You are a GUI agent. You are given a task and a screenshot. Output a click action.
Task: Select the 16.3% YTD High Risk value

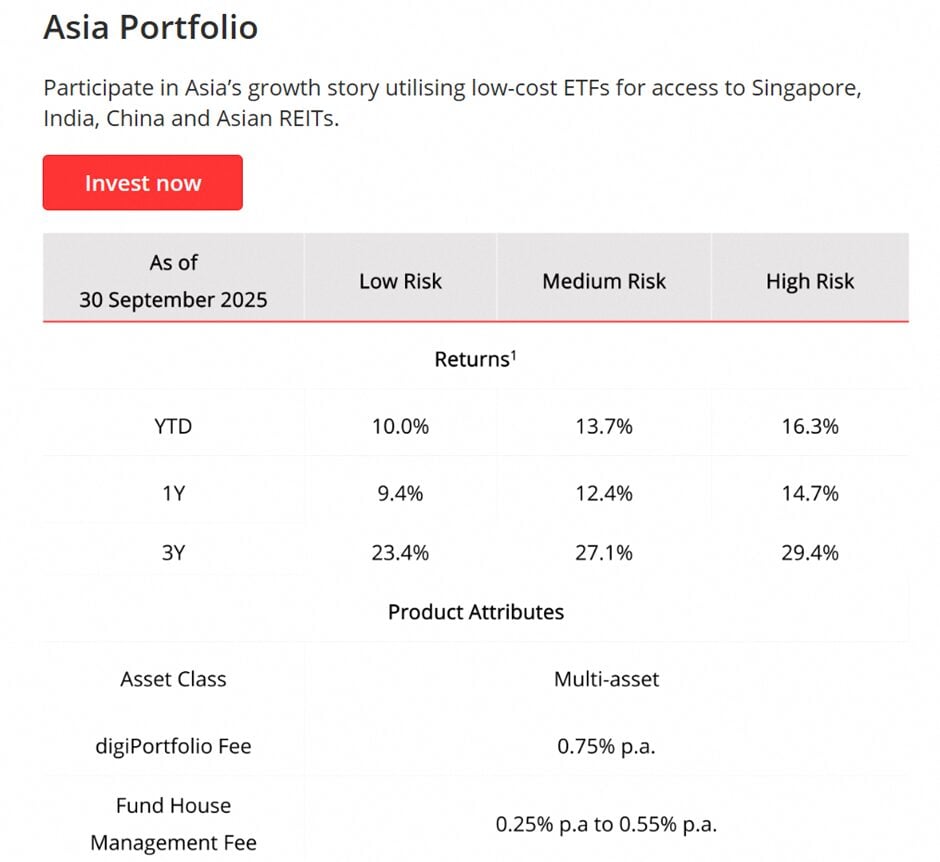(810, 427)
